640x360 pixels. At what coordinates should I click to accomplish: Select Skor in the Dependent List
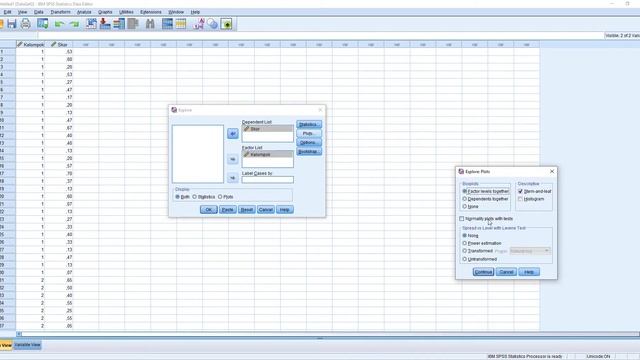tap(267, 129)
